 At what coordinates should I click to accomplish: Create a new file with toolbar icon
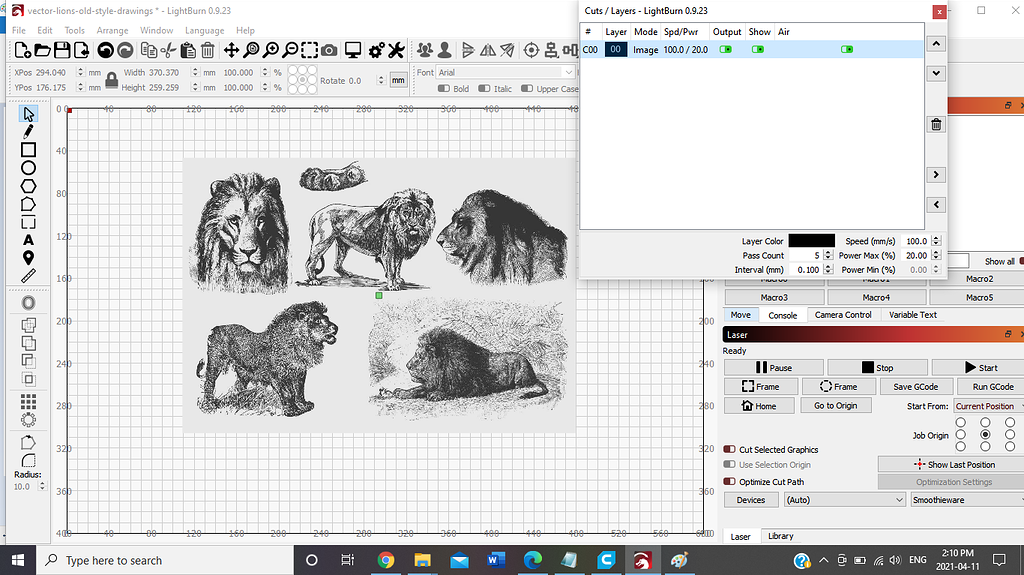click(x=22, y=50)
